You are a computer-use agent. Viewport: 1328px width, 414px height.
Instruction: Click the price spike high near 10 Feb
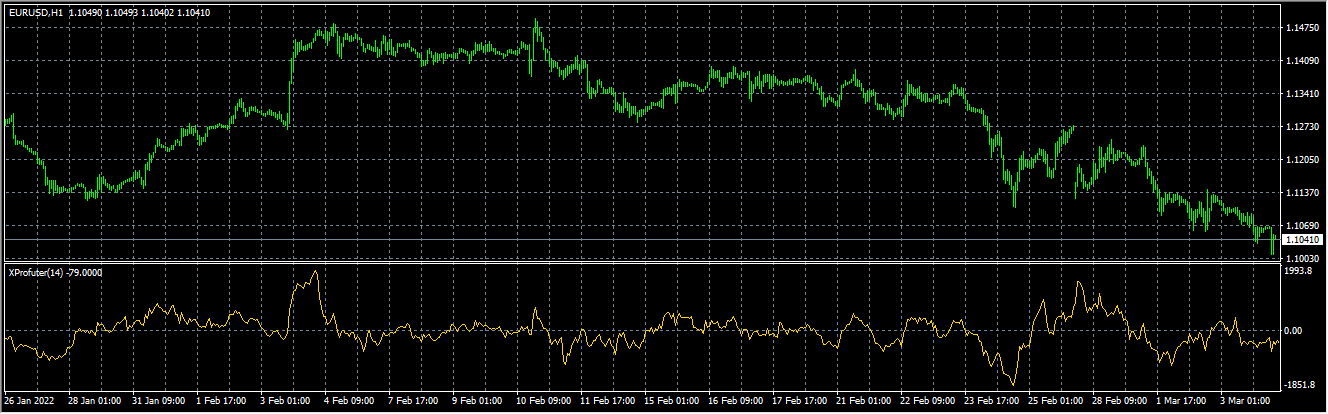(536, 22)
